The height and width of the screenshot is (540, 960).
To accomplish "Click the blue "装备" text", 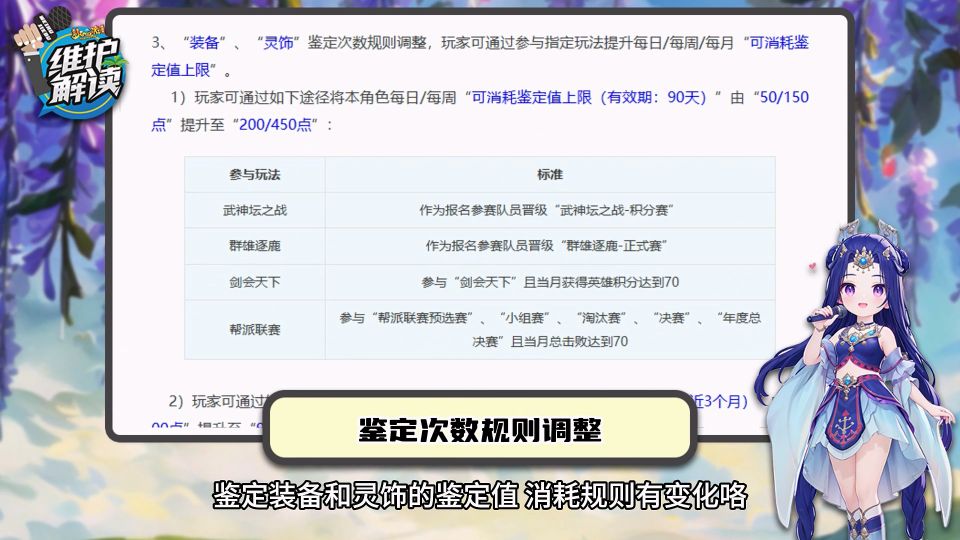I will point(204,43).
